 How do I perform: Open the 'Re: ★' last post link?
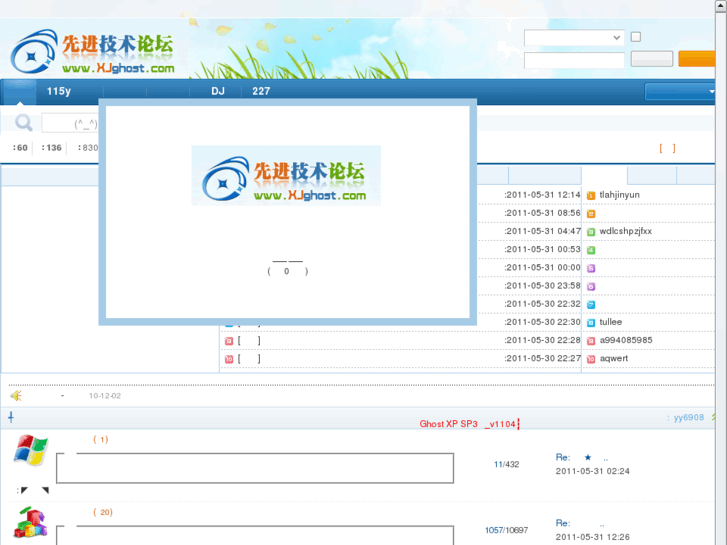click(582, 457)
